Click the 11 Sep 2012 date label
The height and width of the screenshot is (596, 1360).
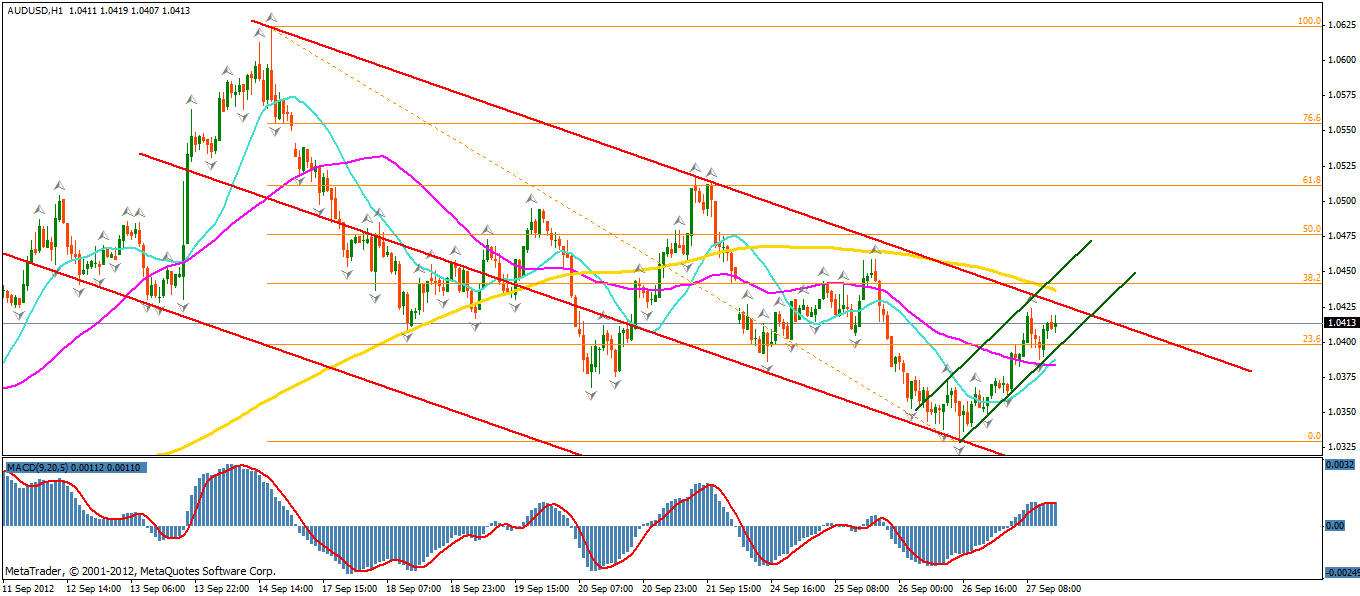coord(30,588)
